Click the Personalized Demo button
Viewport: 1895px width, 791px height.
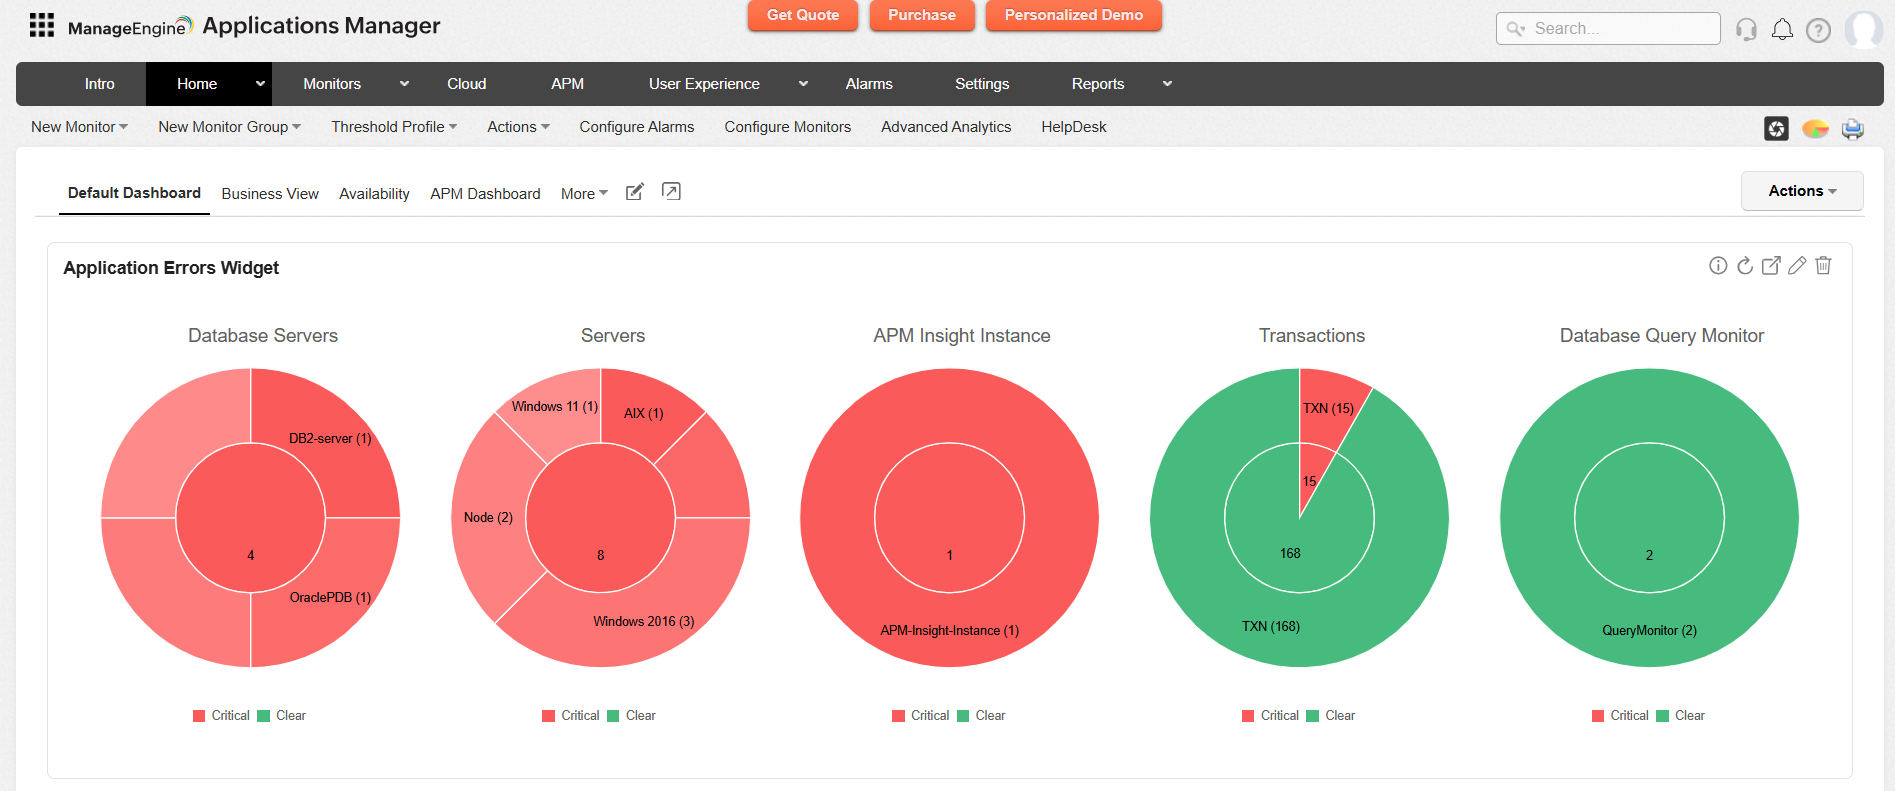point(1074,15)
